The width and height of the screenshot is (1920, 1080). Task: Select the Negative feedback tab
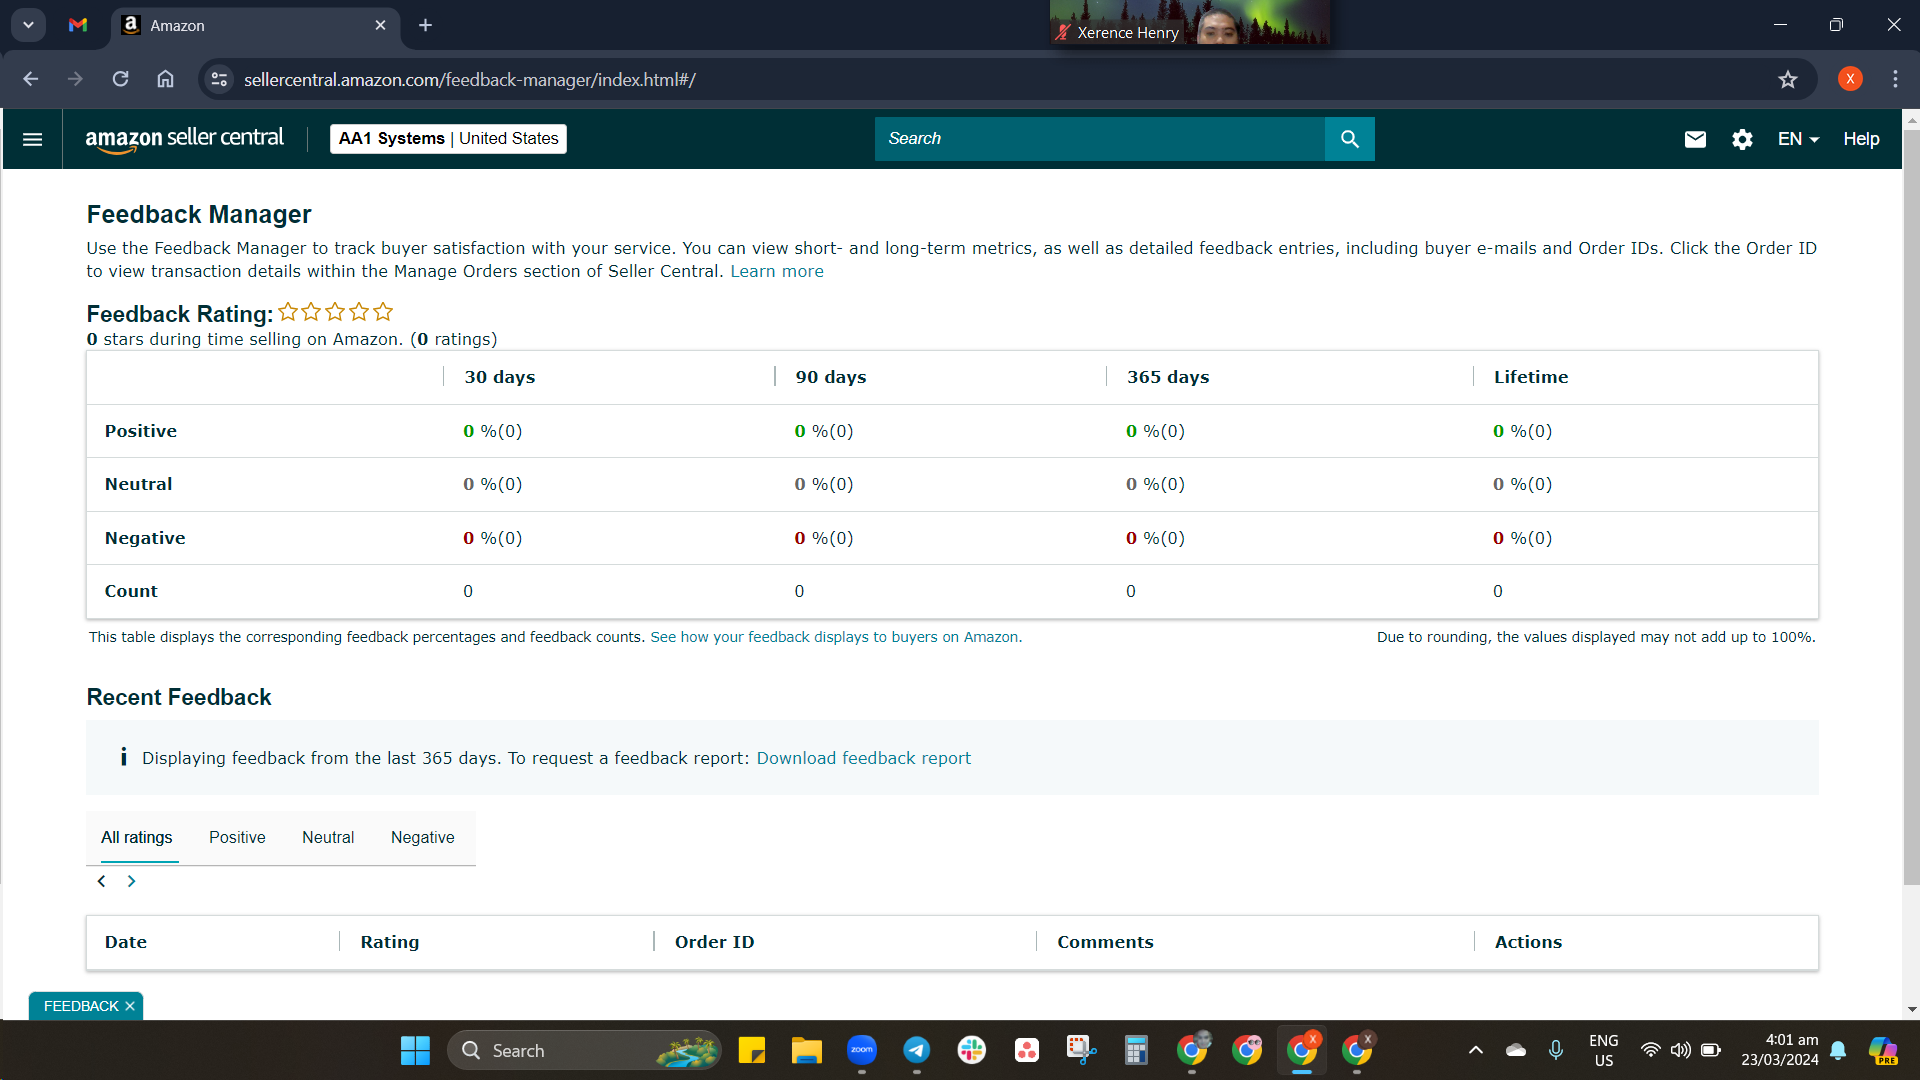(x=422, y=838)
